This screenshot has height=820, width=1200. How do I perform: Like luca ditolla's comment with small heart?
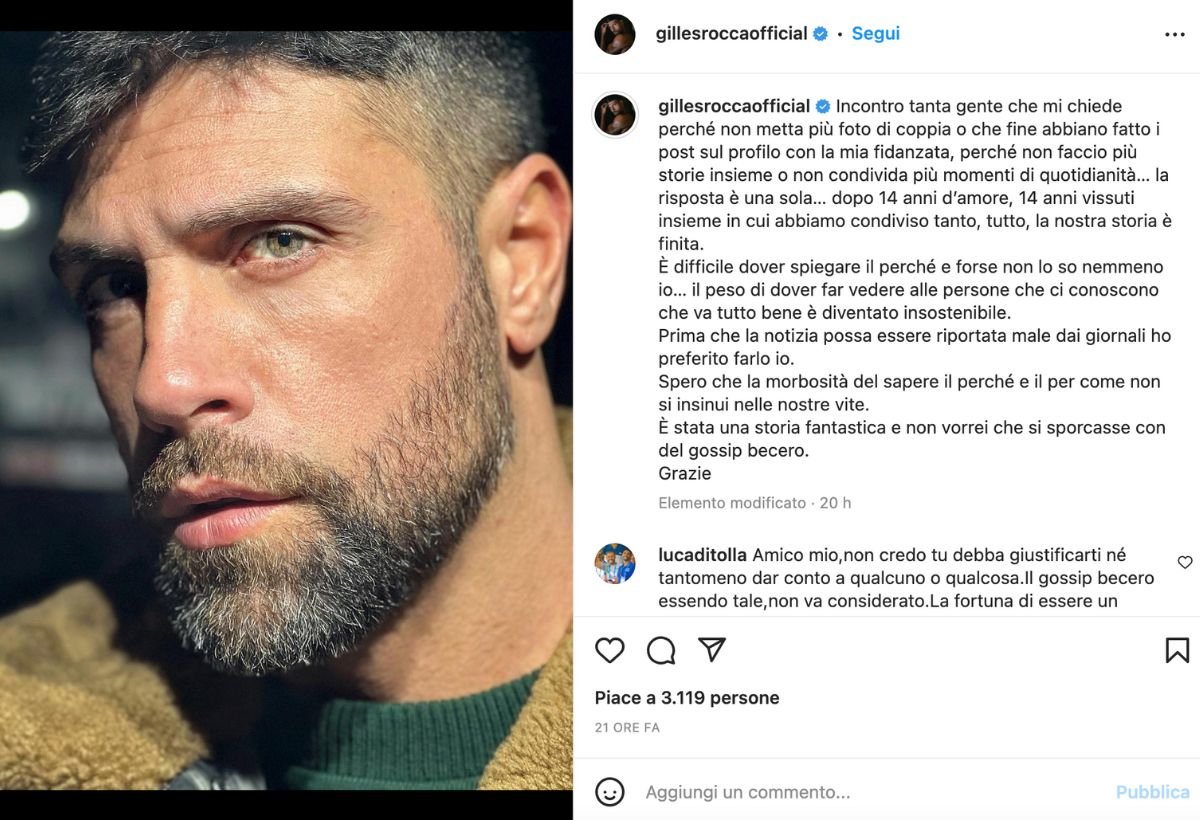(1185, 562)
